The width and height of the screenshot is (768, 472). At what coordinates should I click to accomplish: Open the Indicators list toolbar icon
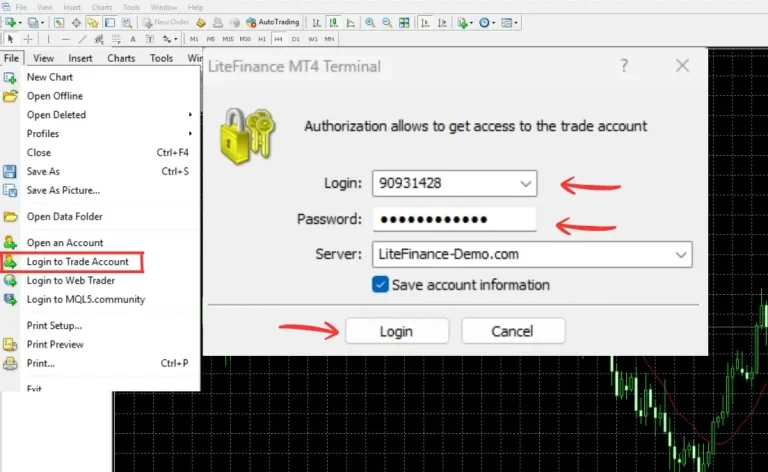click(x=462, y=23)
